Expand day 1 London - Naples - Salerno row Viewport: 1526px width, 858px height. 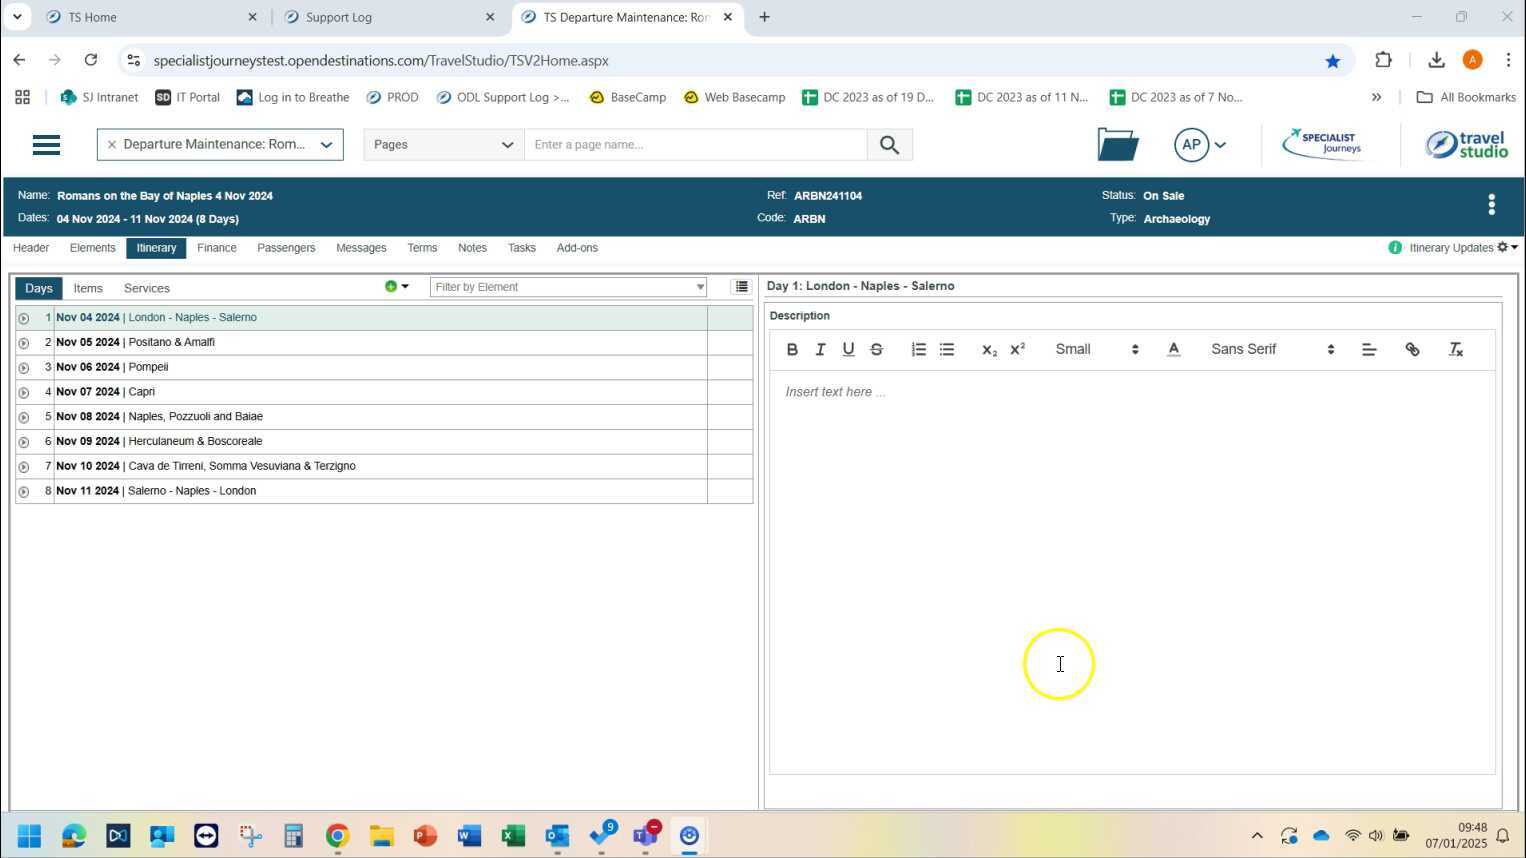pos(24,318)
